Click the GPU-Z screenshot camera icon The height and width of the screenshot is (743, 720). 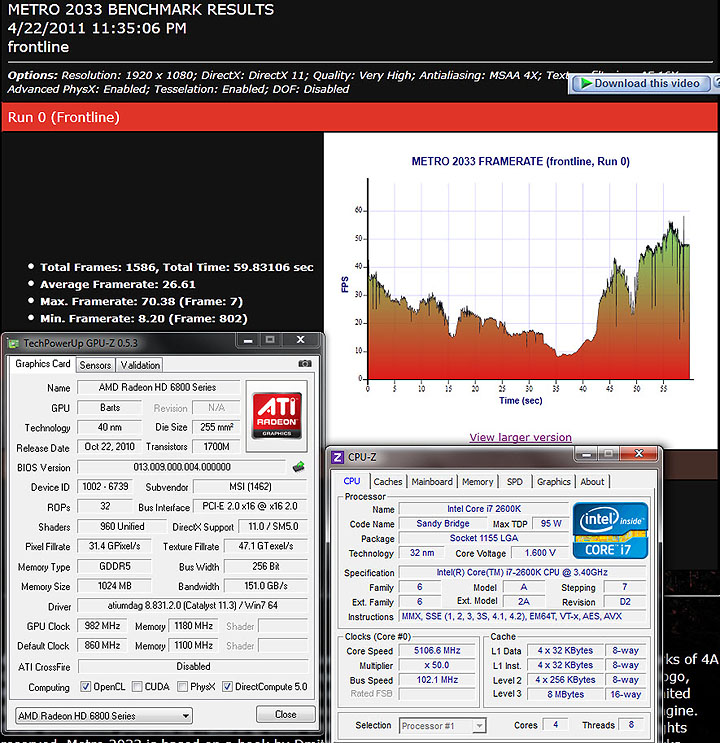[x=305, y=363]
